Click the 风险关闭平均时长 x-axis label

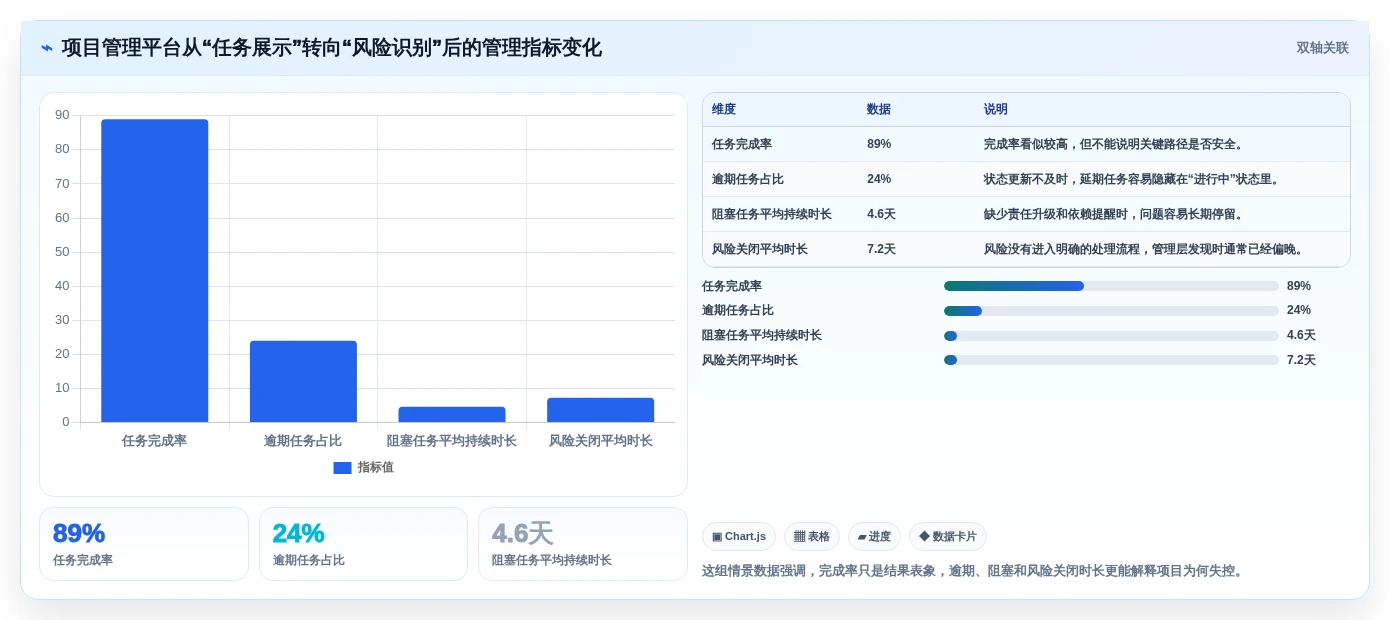click(600, 440)
